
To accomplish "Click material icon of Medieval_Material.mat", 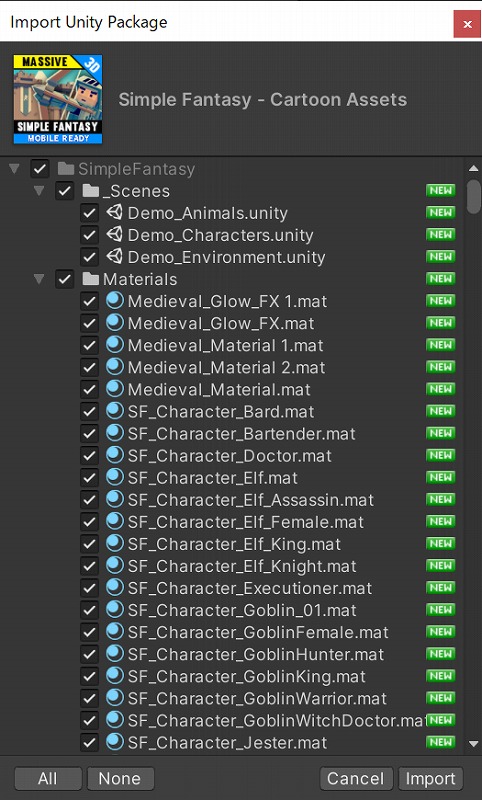I will [115, 389].
